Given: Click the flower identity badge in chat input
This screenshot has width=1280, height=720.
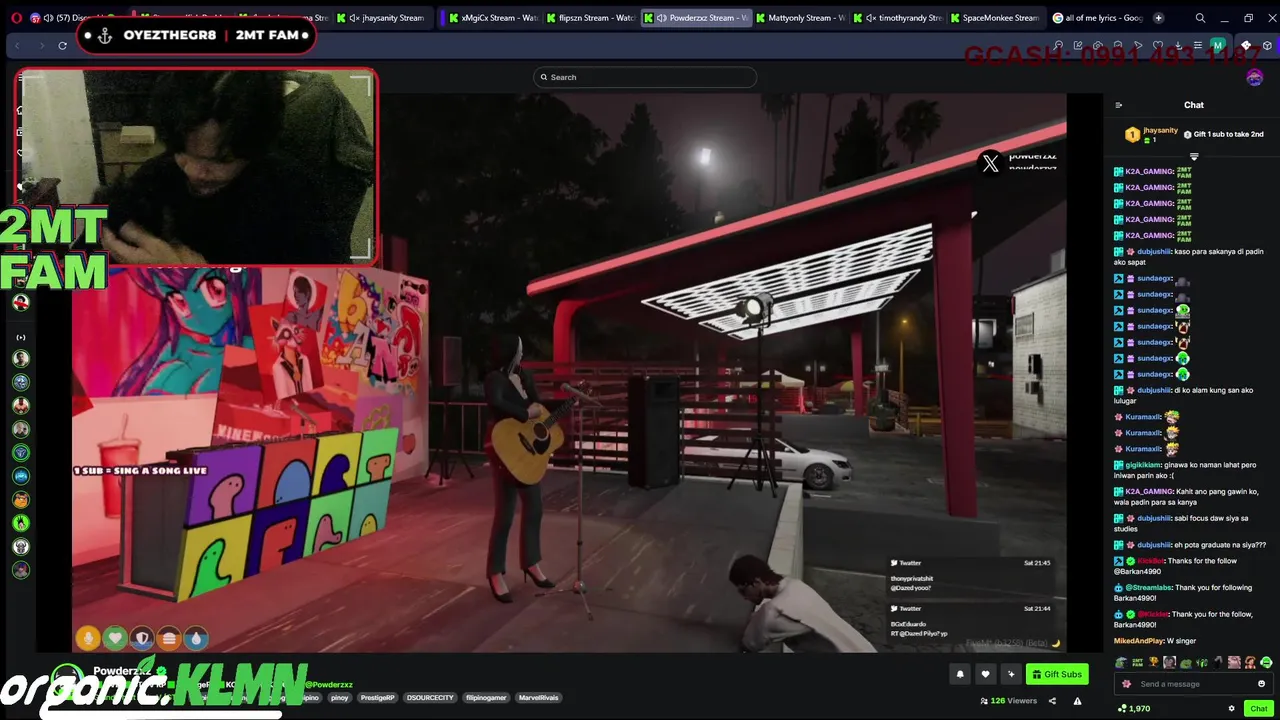Looking at the screenshot, I should [x=1127, y=684].
